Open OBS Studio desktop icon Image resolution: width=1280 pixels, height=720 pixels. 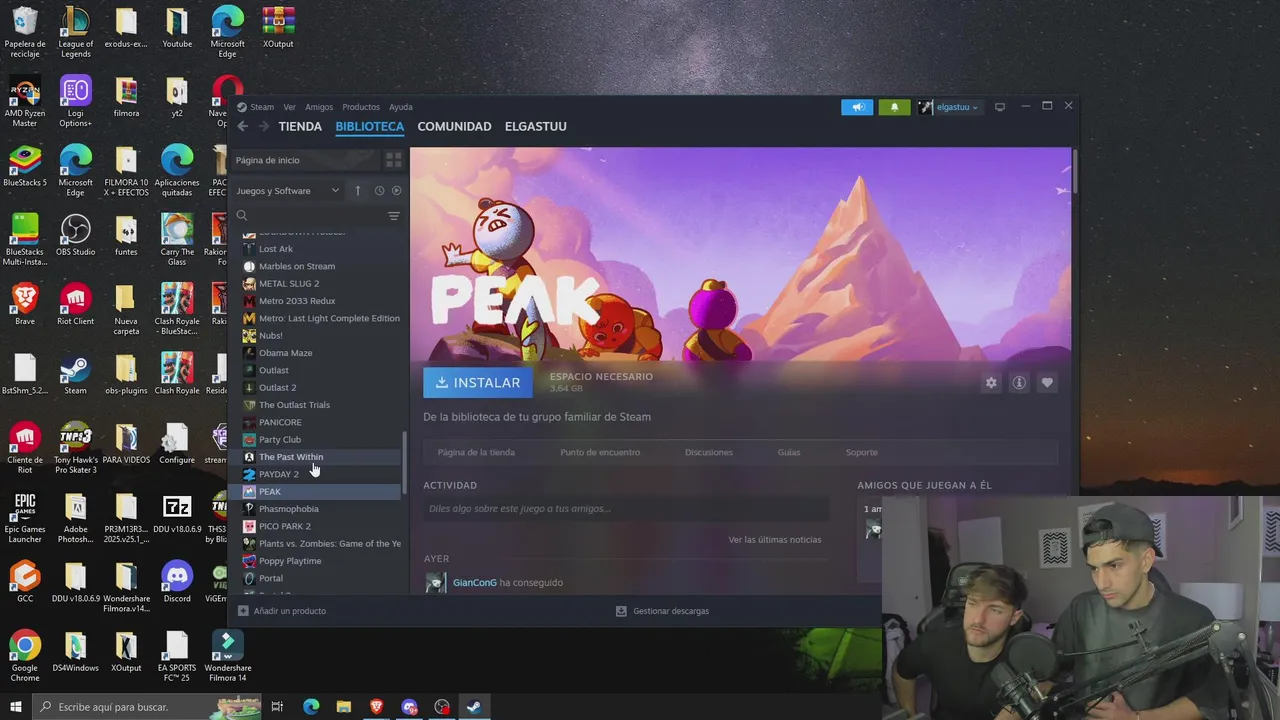[x=76, y=236]
